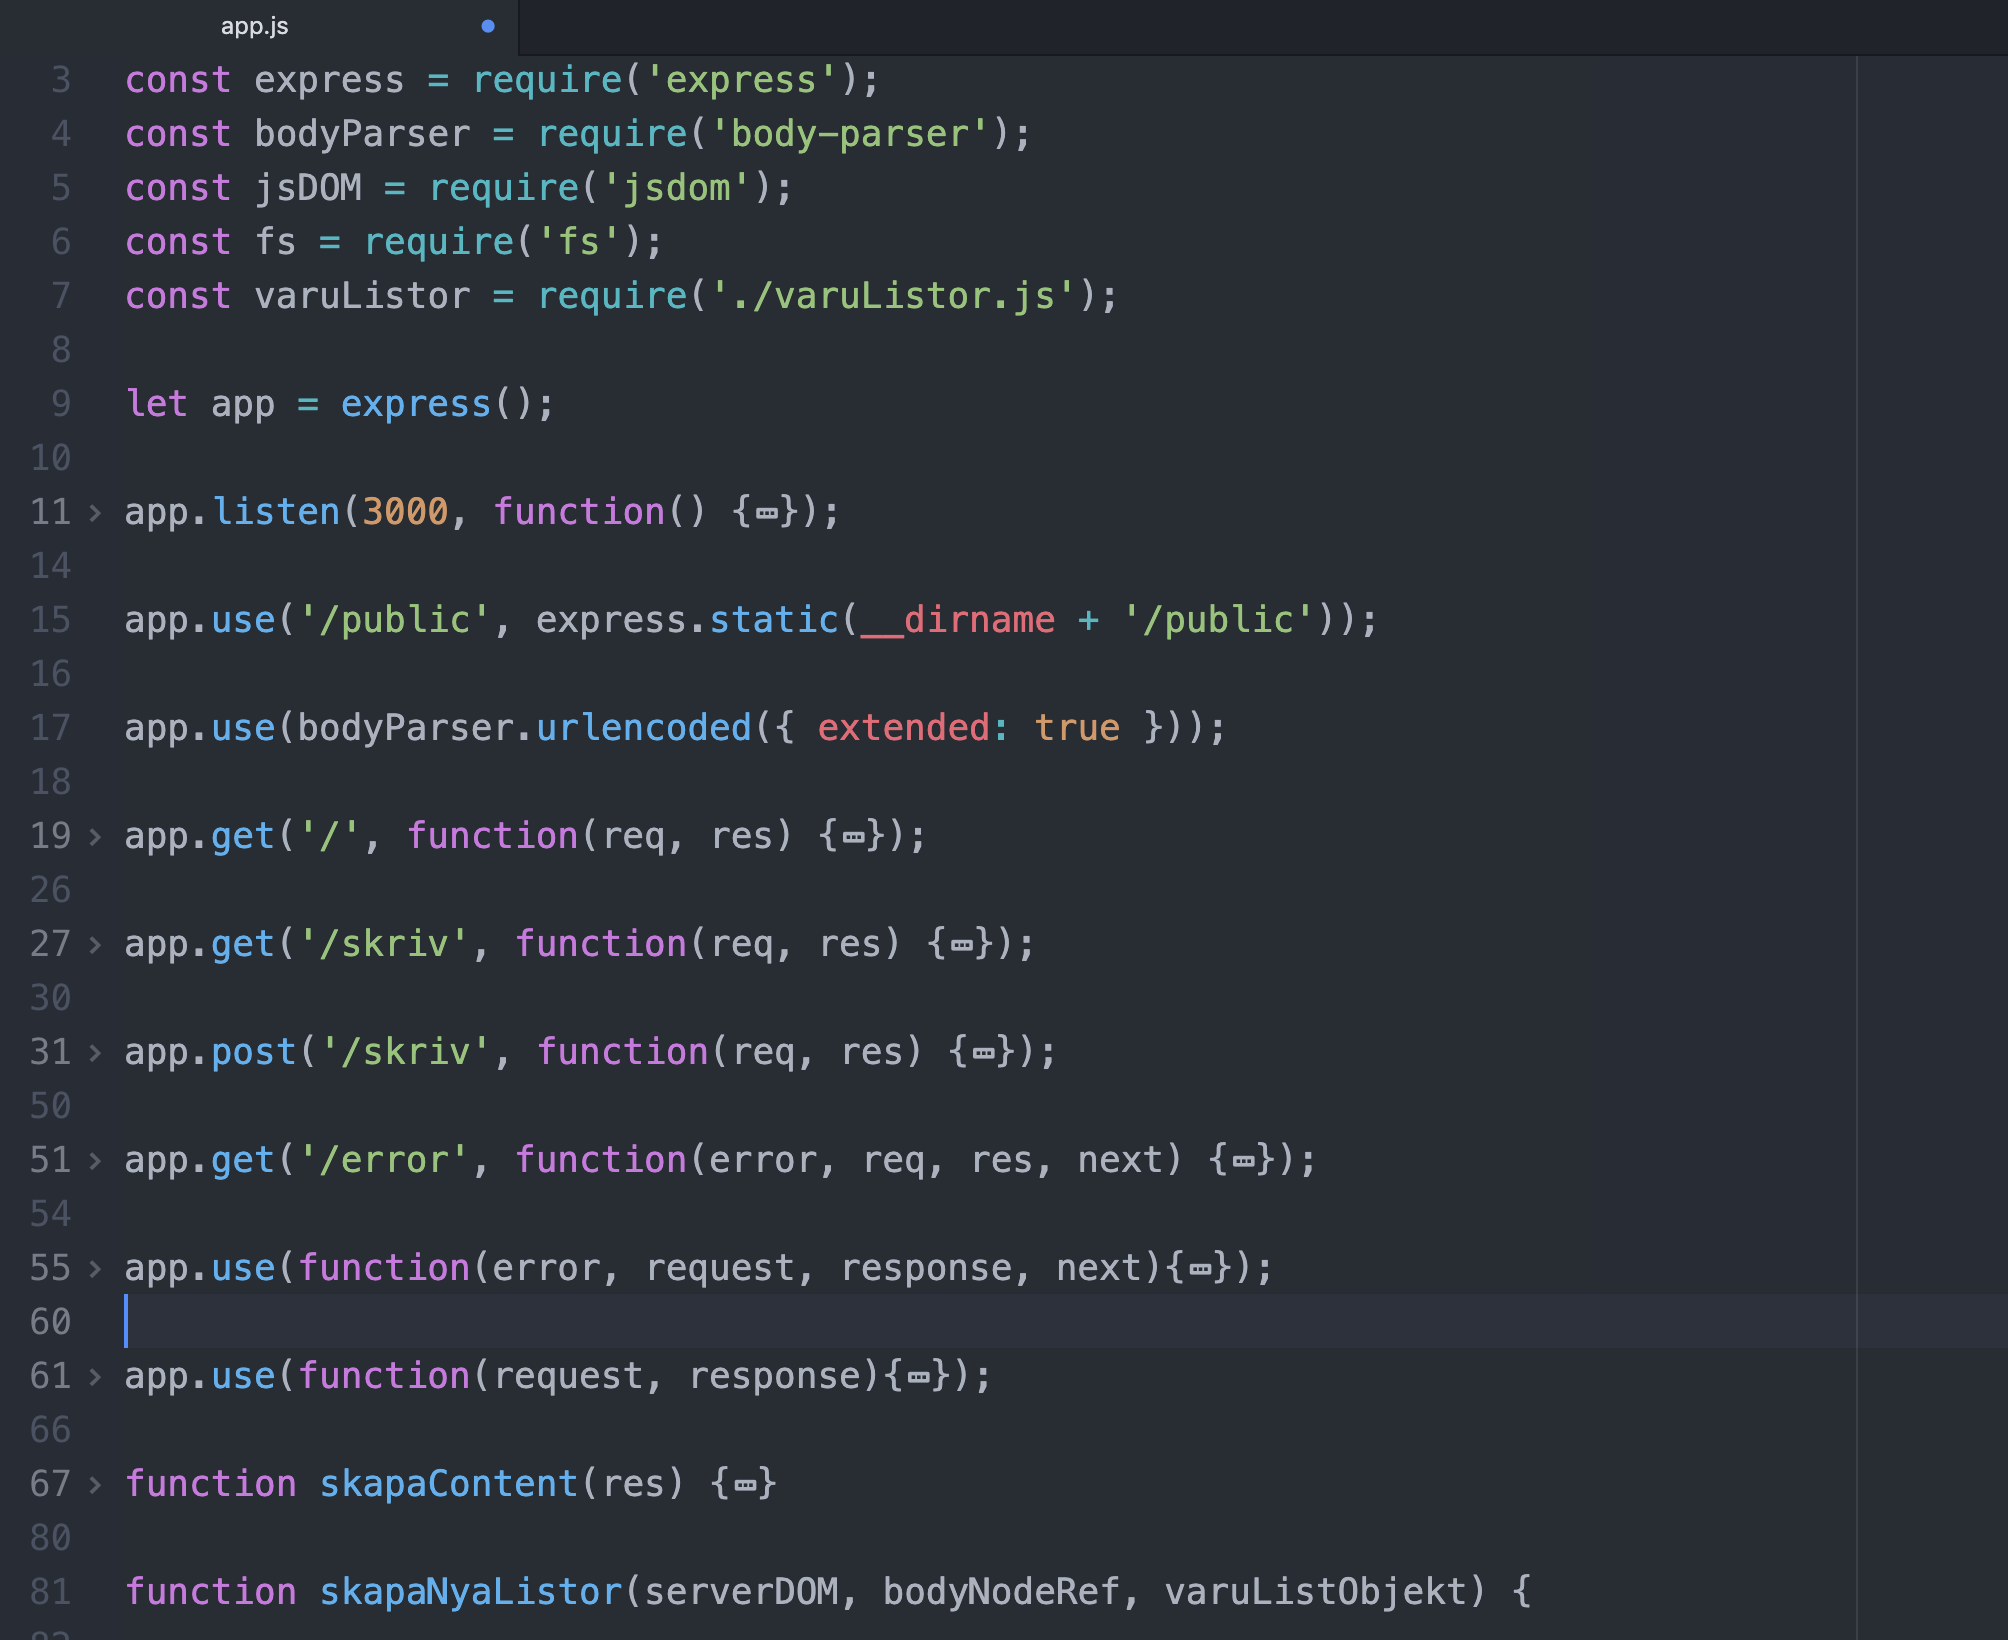
Task: Click modified dot indicator on app.js tab
Action: (x=488, y=27)
